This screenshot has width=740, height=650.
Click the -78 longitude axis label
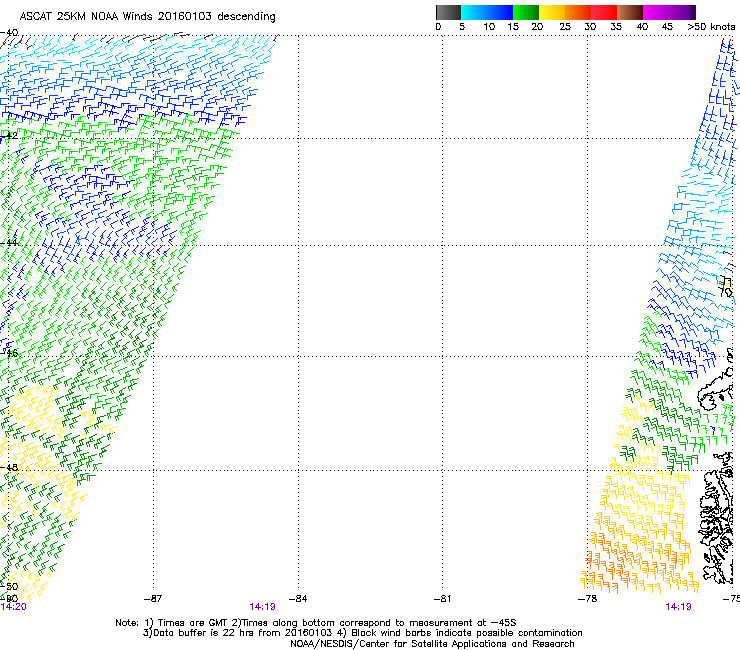click(x=587, y=598)
